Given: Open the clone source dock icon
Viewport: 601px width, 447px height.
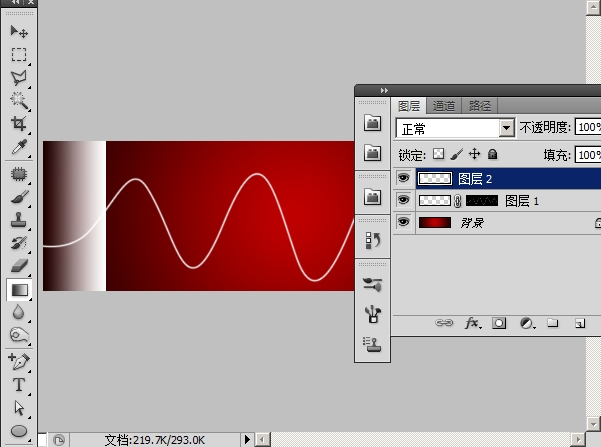Looking at the screenshot, I should click(372, 344).
